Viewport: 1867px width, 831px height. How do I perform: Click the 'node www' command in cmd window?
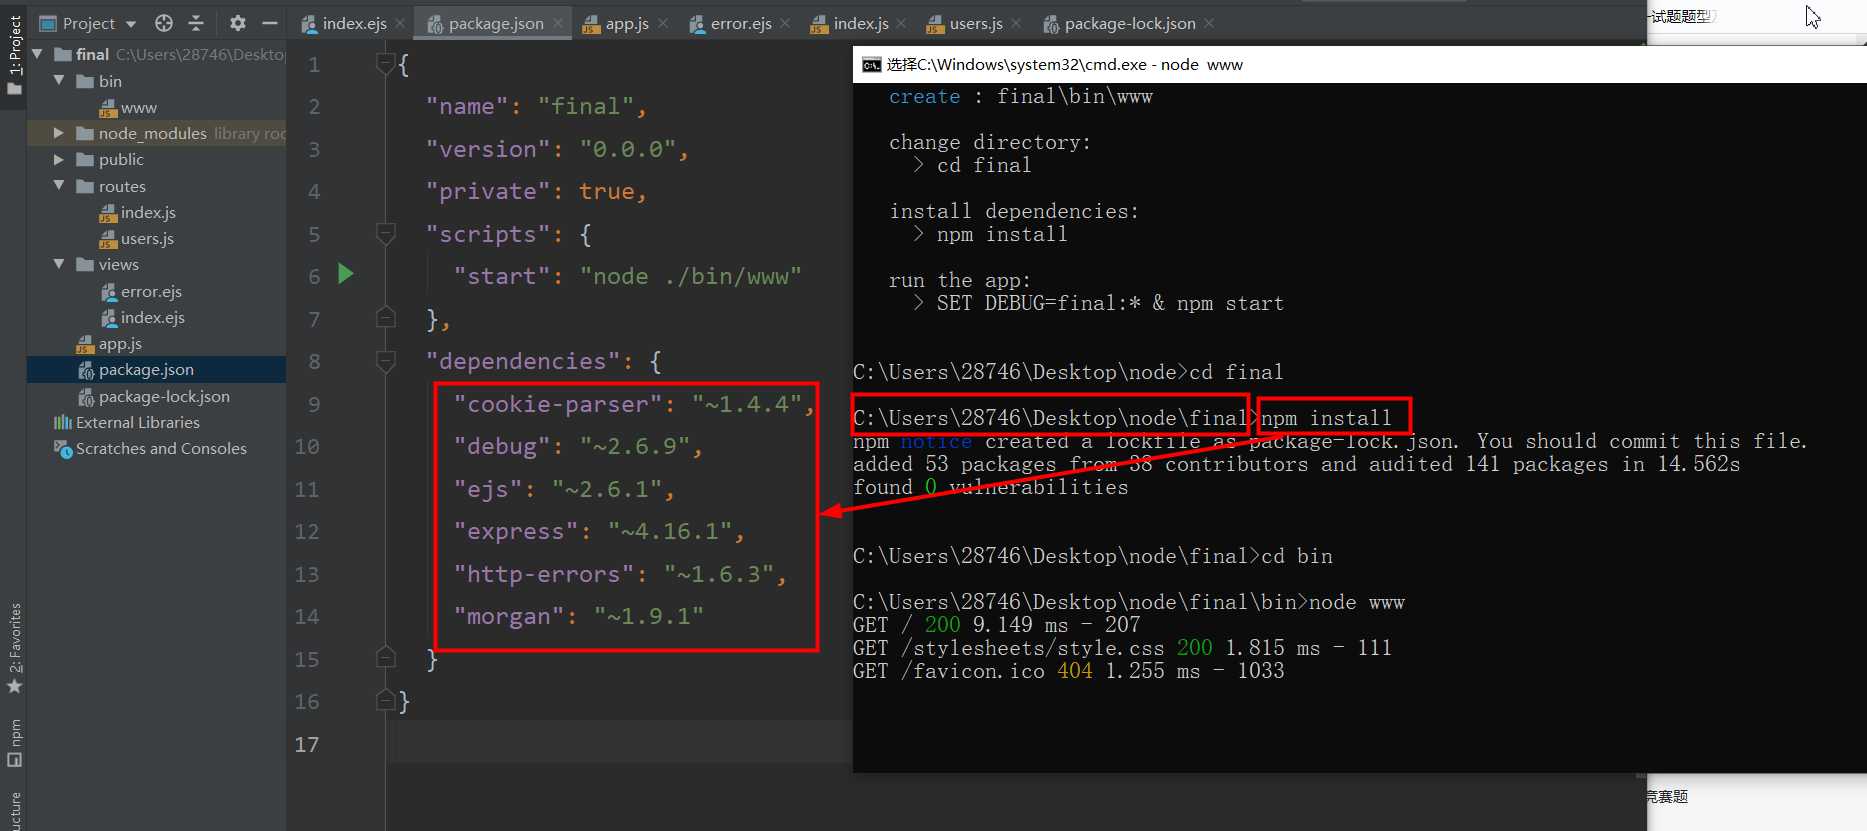(x=1357, y=602)
